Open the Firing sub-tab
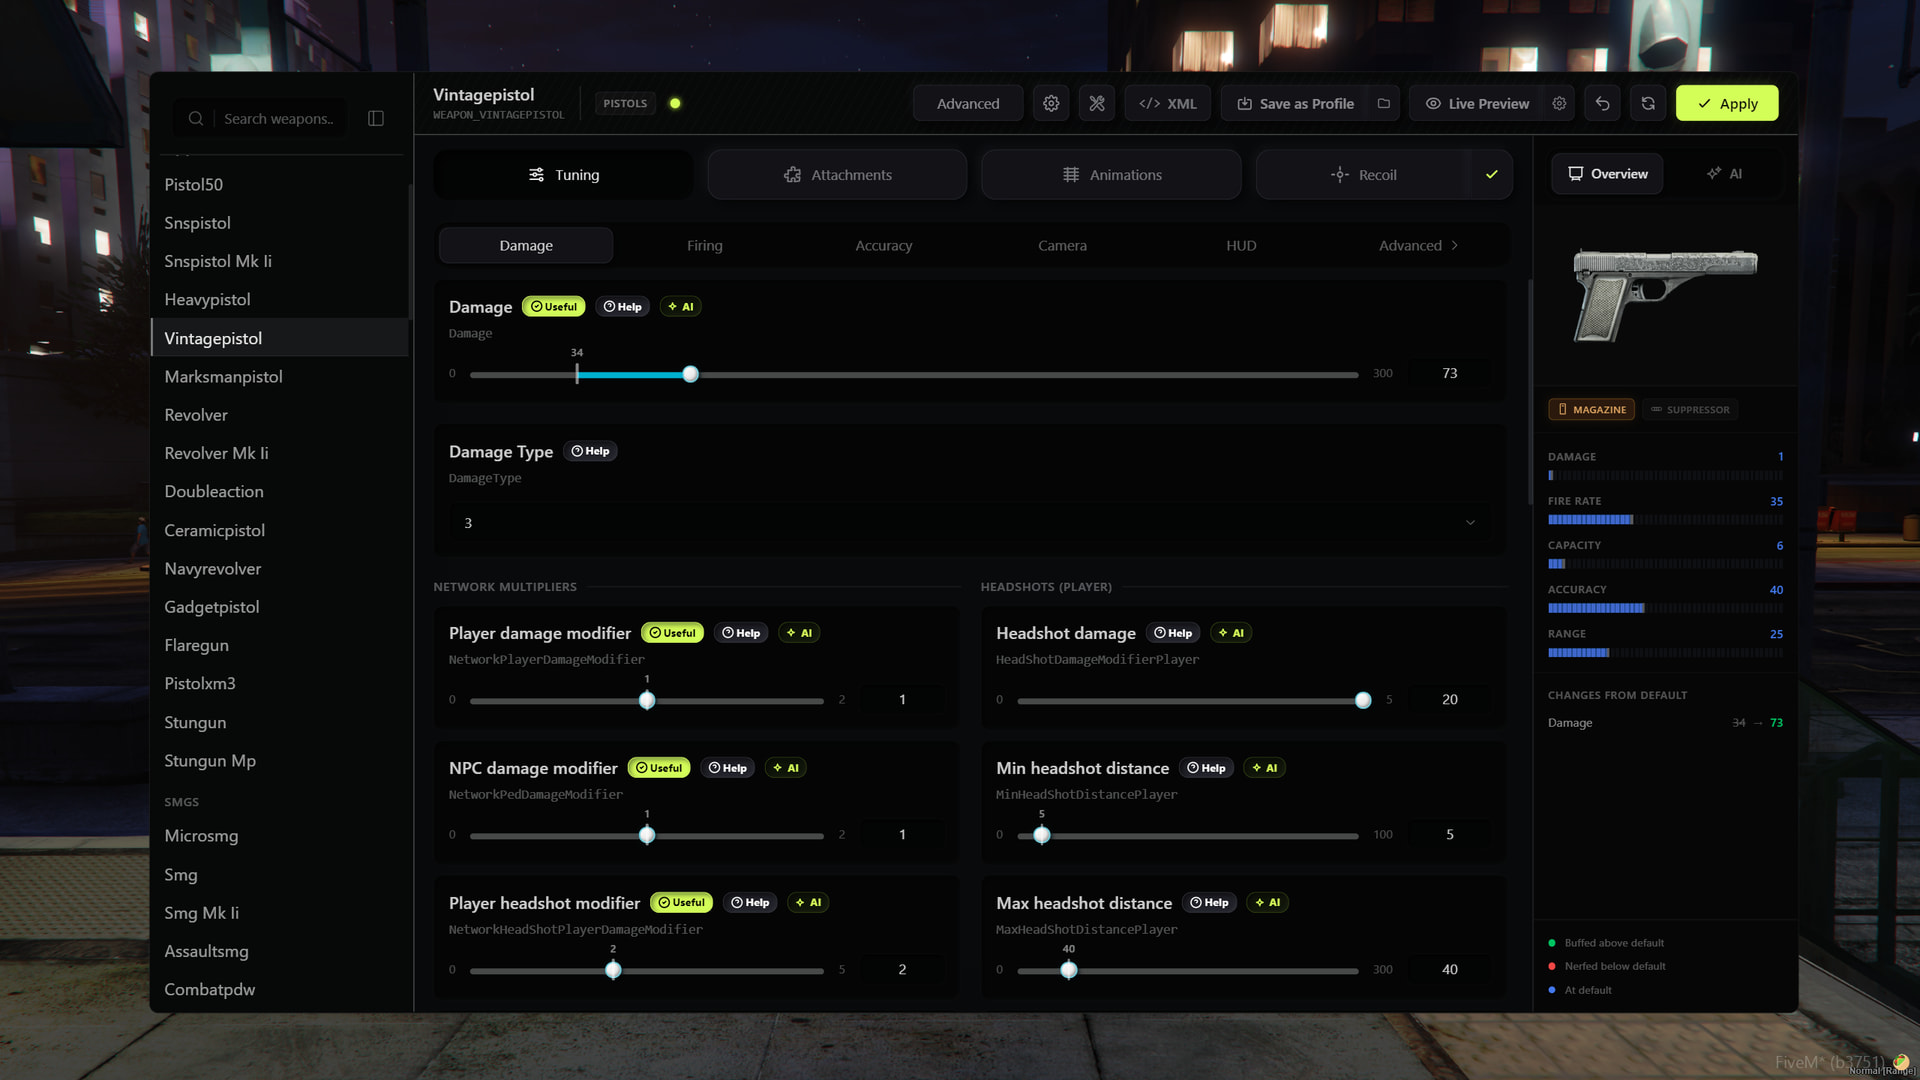Viewport: 1920px width, 1080px height. (704, 245)
